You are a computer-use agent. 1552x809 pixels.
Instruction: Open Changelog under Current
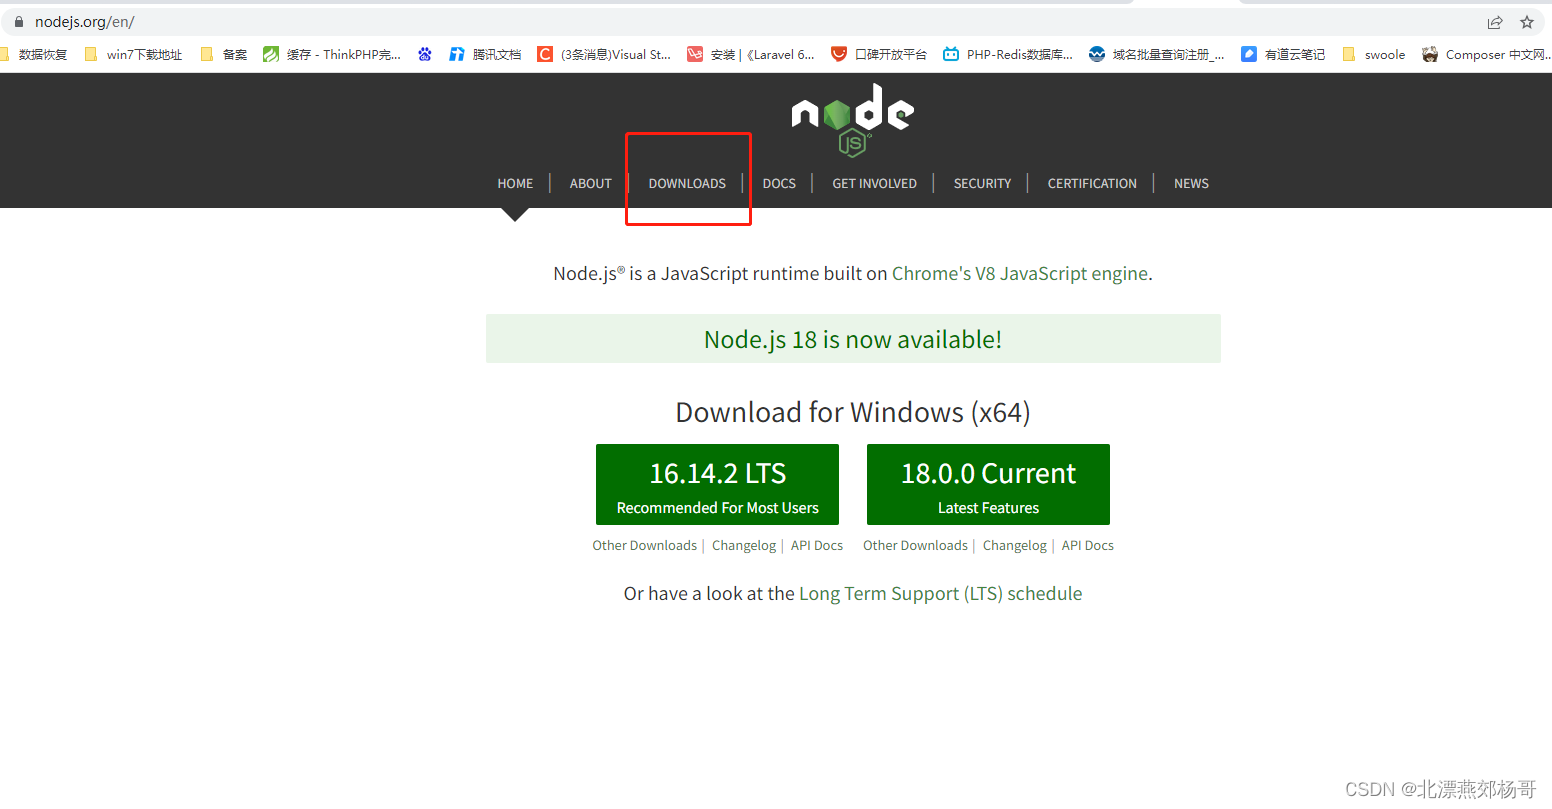tap(1015, 546)
